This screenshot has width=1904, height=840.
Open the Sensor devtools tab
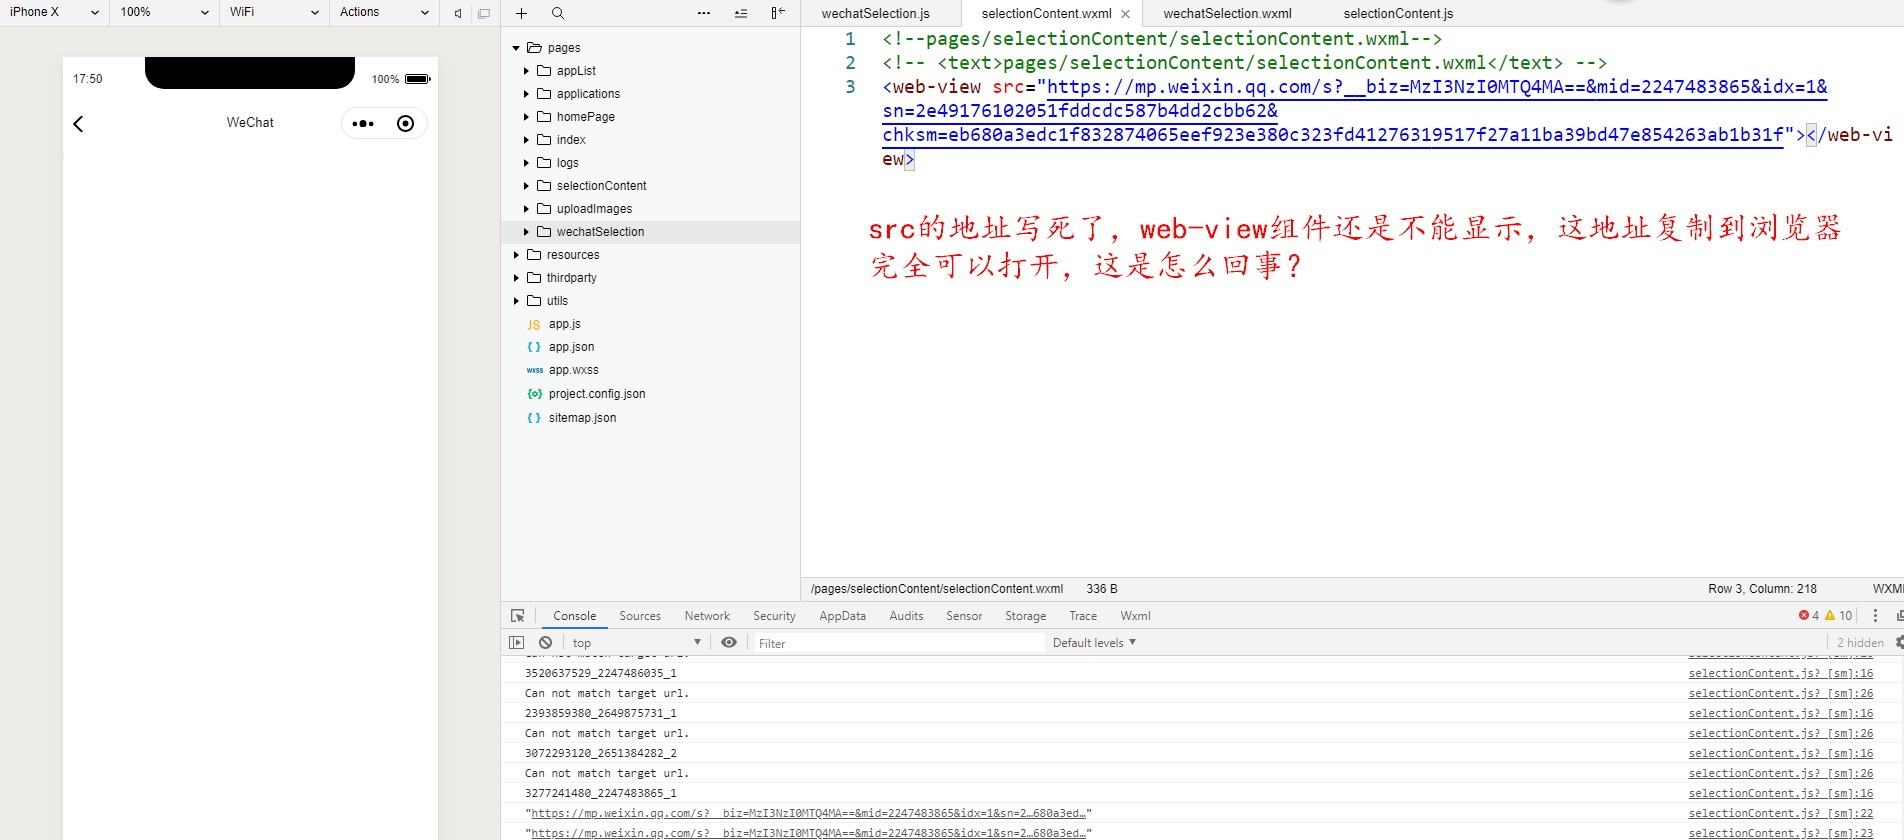(964, 616)
